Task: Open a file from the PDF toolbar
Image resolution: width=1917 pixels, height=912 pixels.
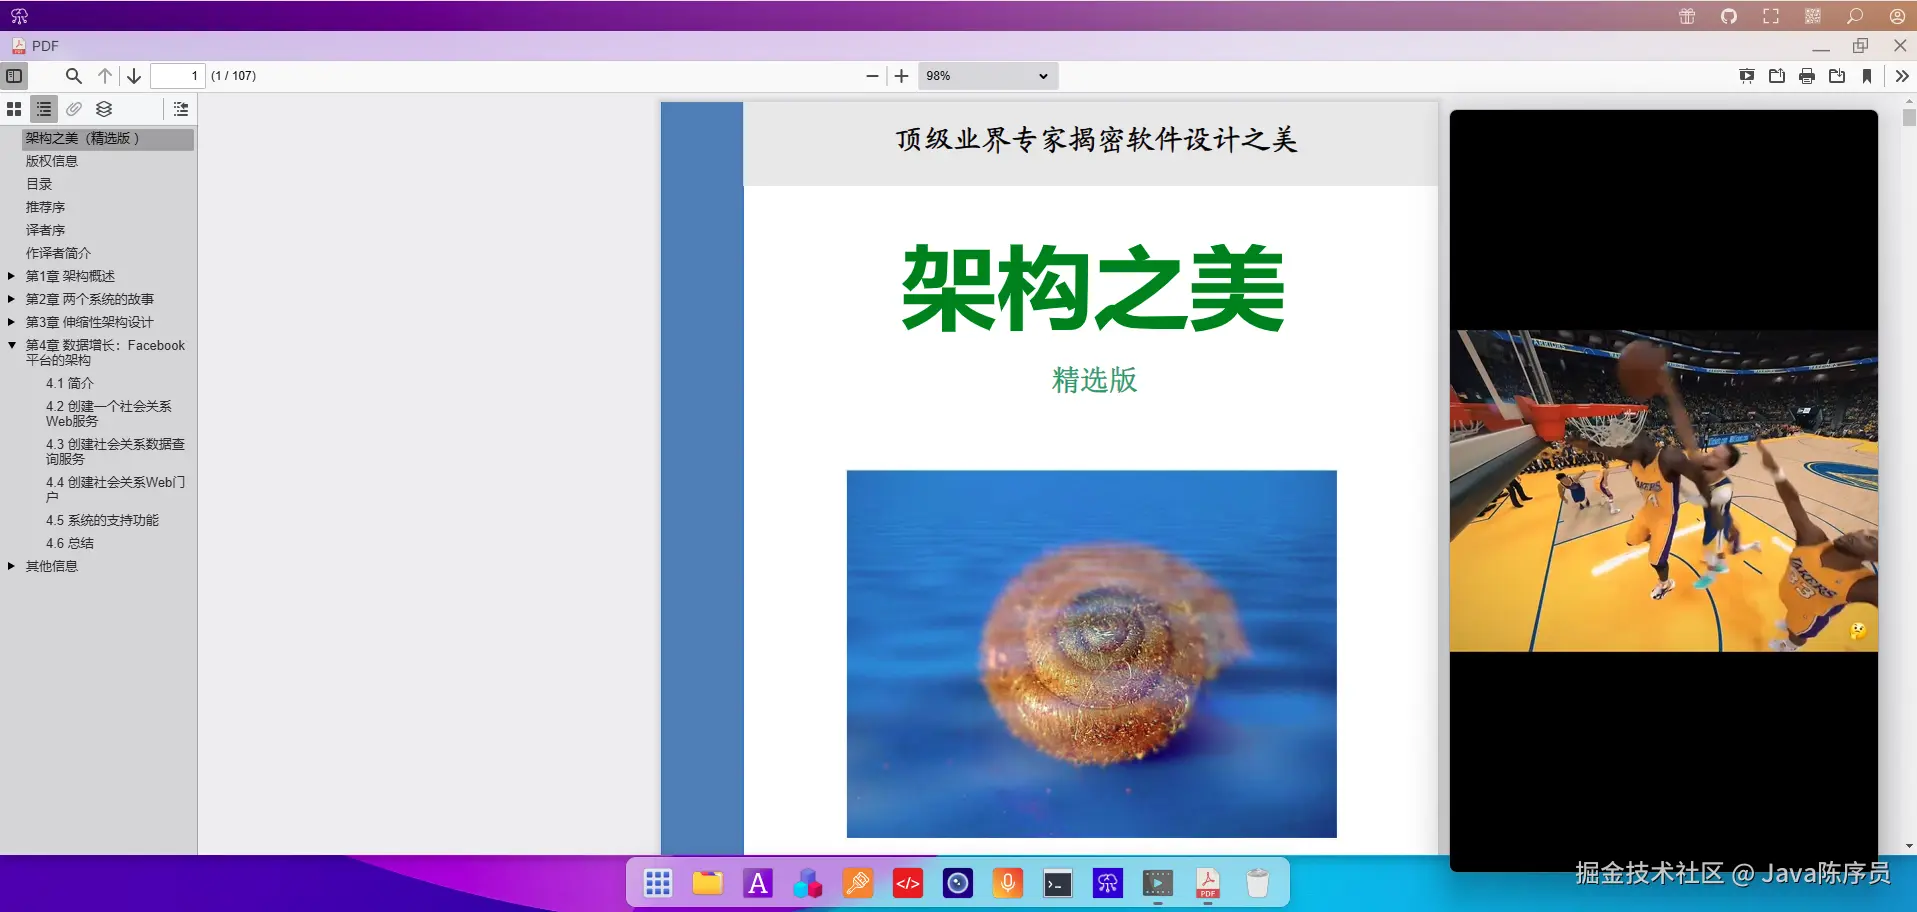Action: [1777, 76]
